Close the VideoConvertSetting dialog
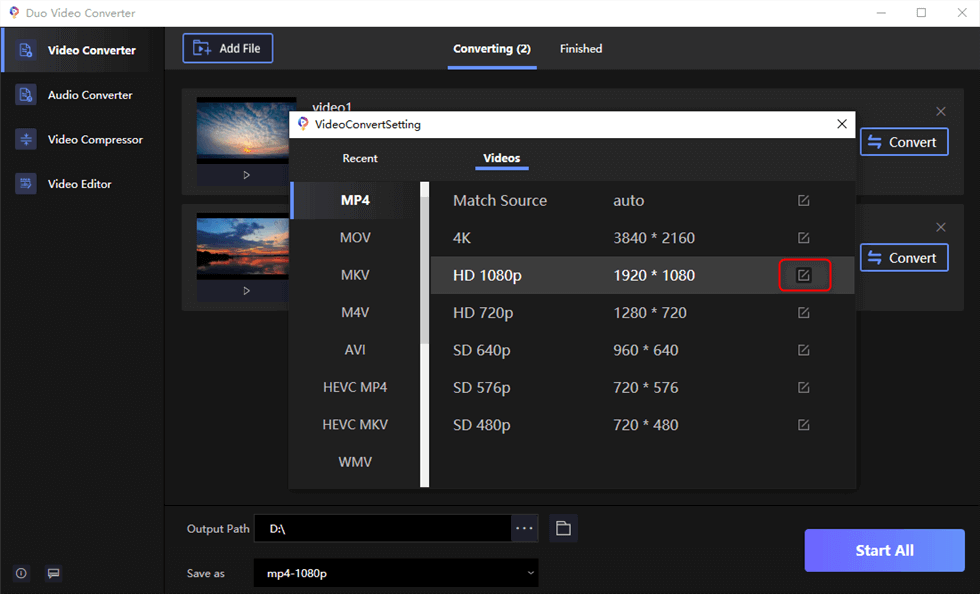This screenshot has height=594, width=980. (842, 124)
